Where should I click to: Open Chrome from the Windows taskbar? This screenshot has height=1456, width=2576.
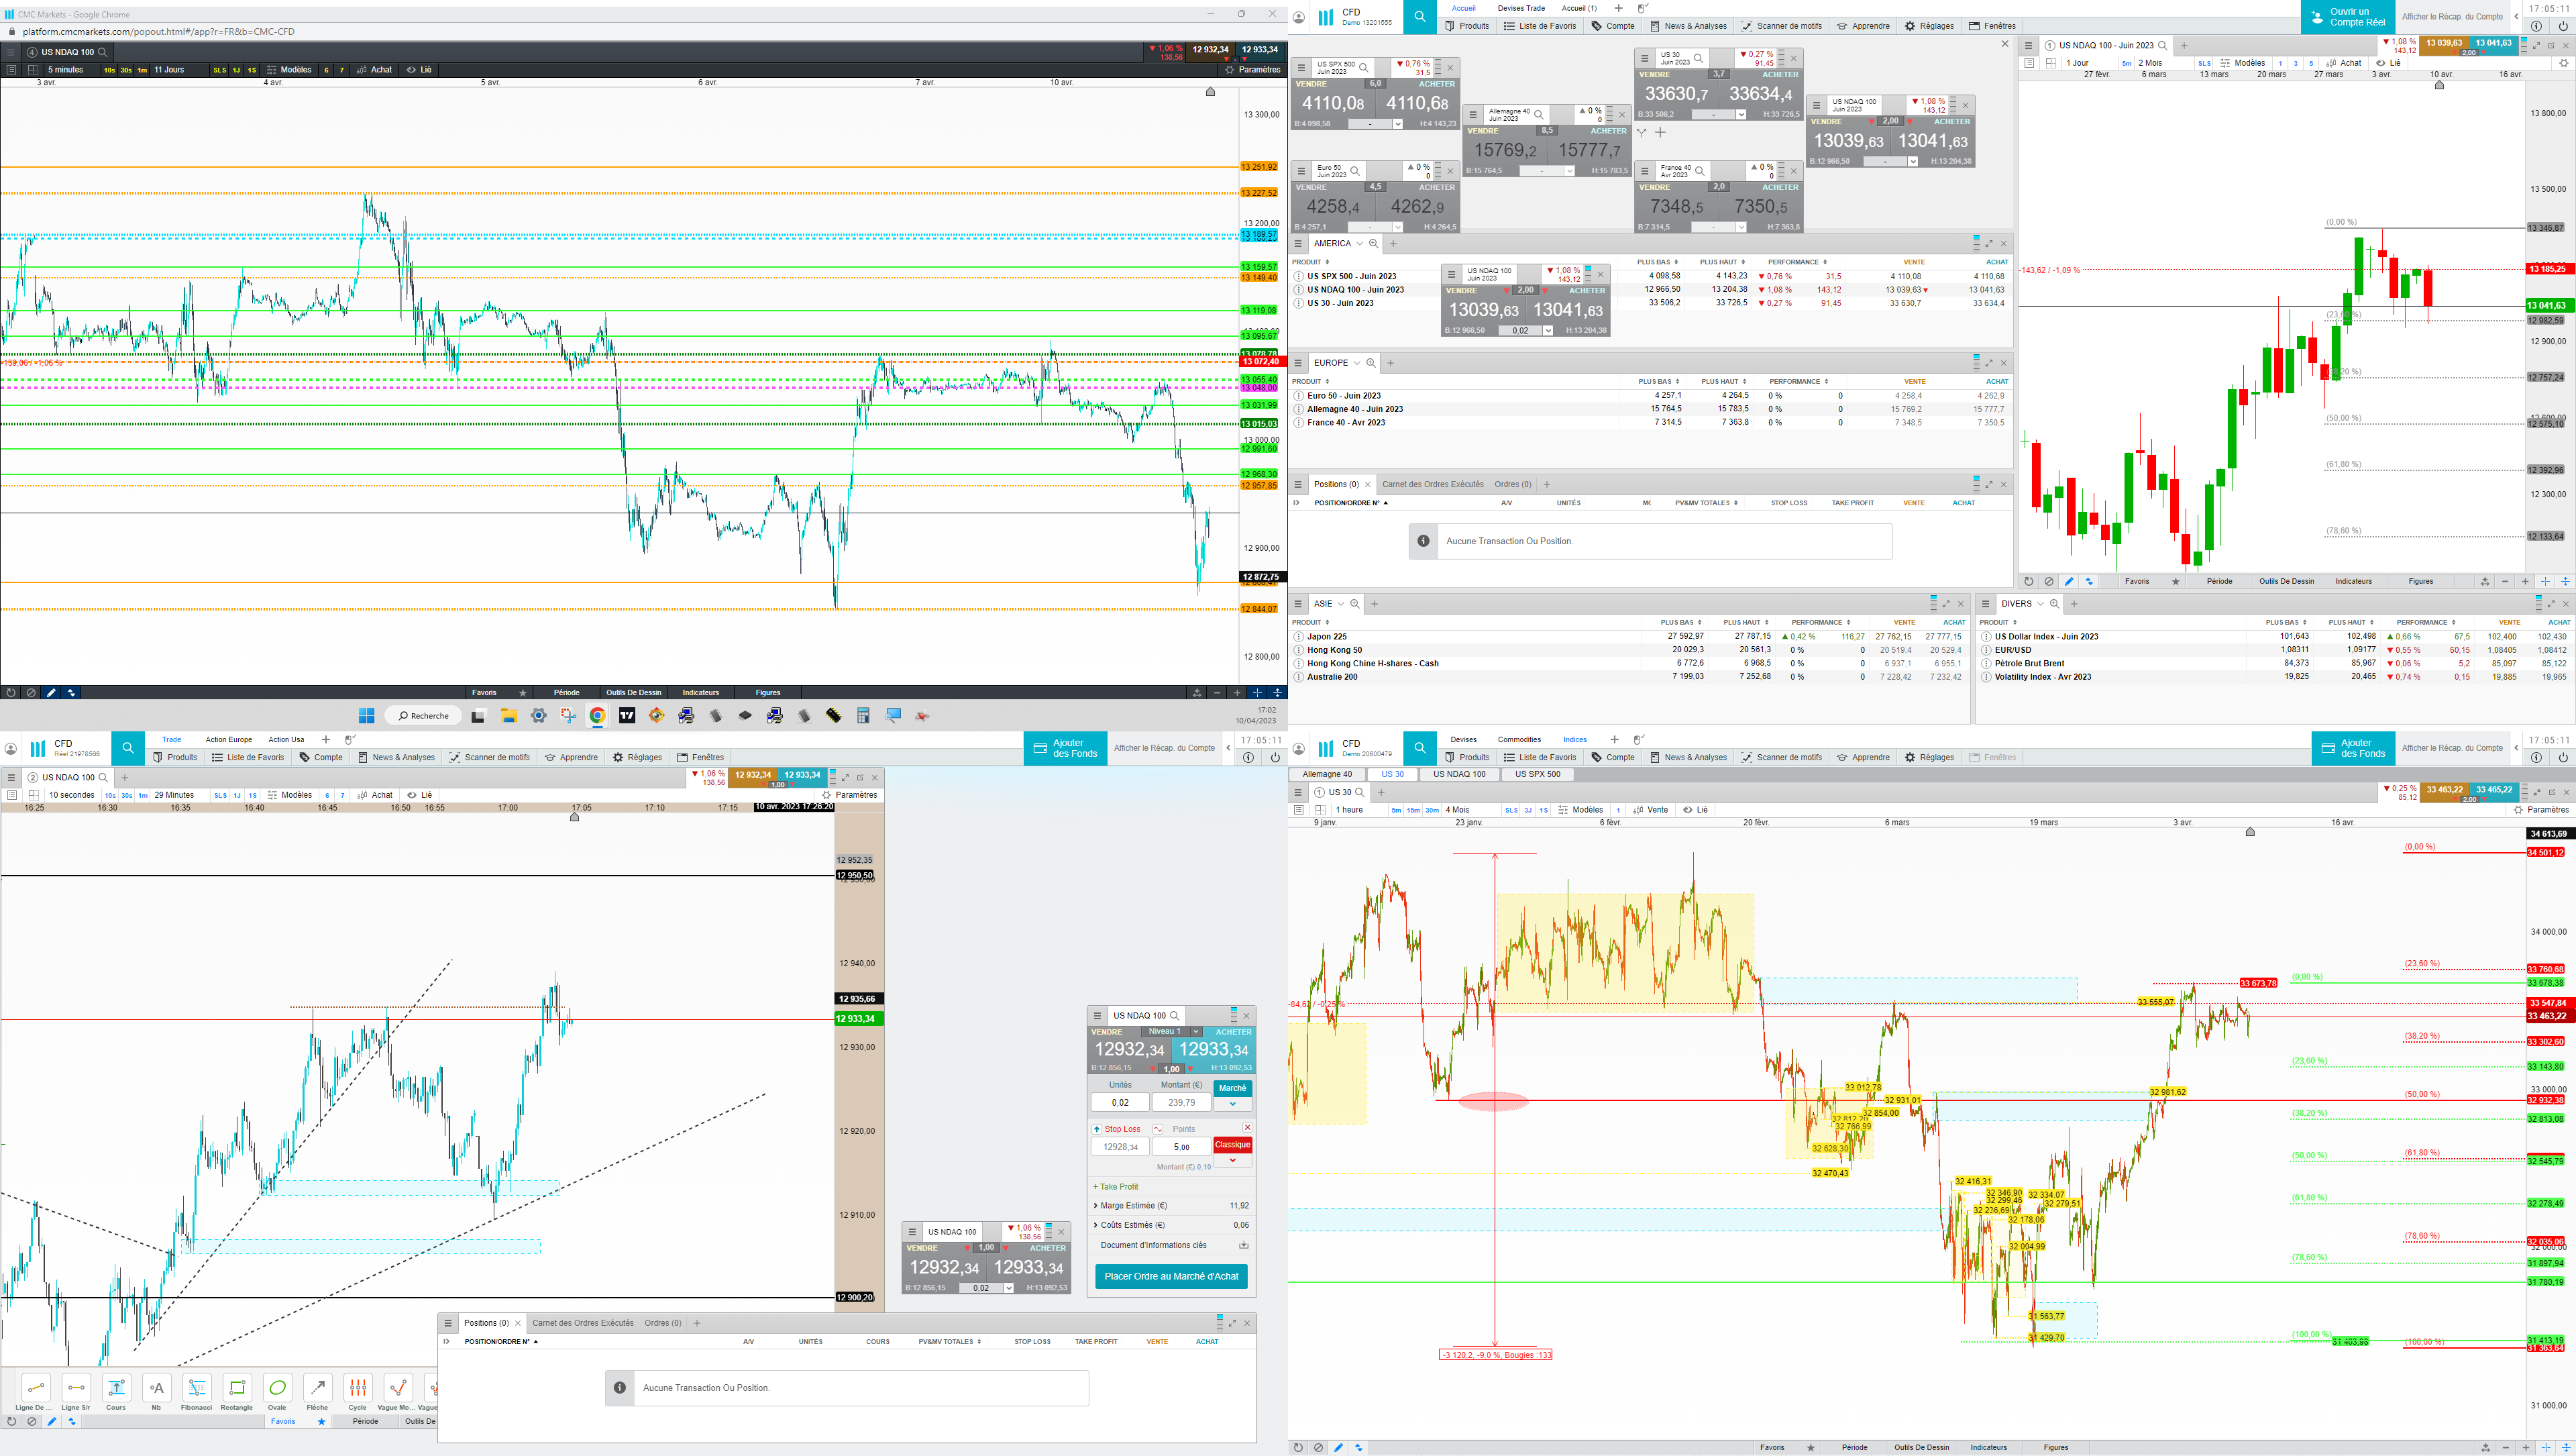click(597, 716)
